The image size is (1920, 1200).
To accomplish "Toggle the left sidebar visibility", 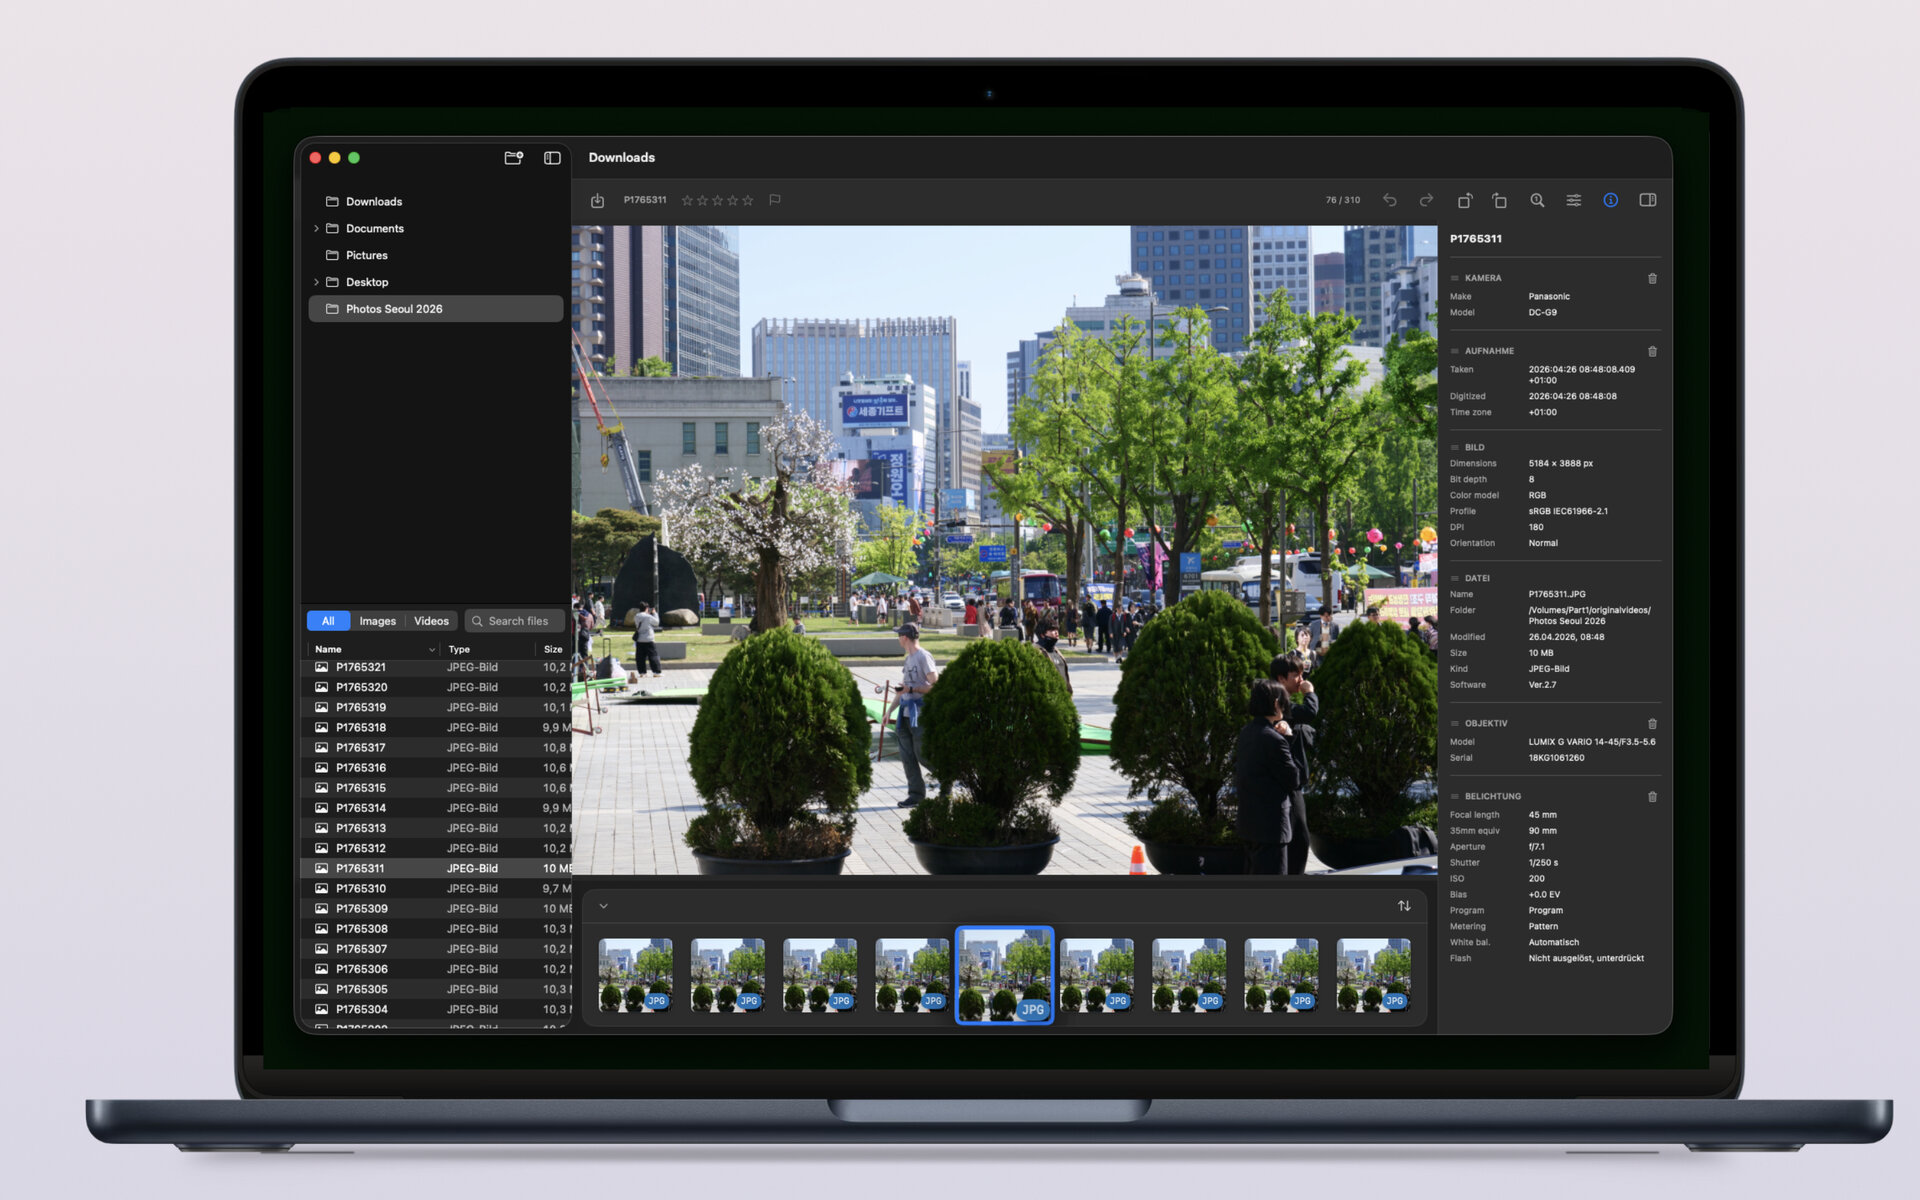I will click(552, 158).
